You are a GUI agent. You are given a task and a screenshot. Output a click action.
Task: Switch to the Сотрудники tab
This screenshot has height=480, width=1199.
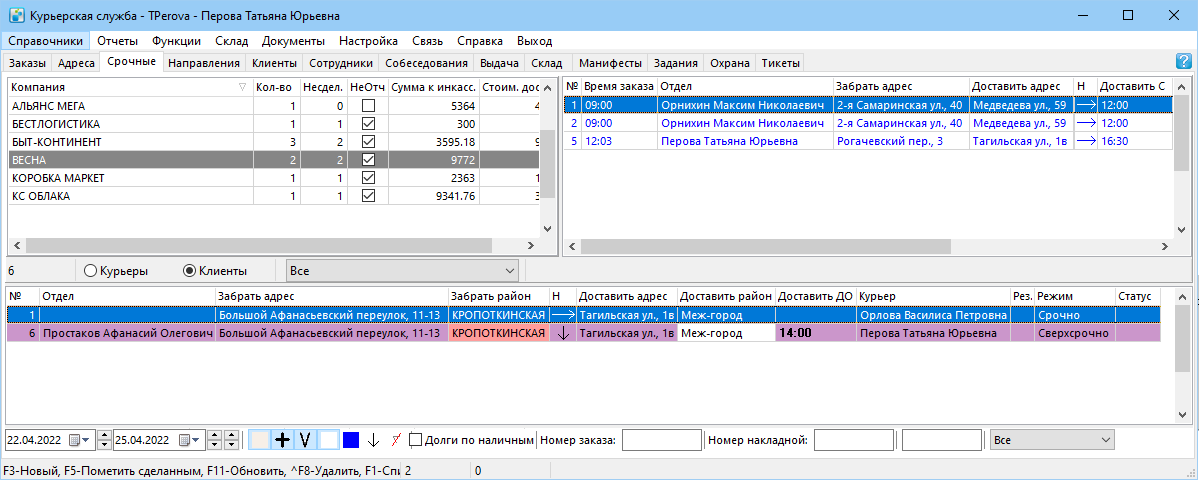(x=341, y=63)
